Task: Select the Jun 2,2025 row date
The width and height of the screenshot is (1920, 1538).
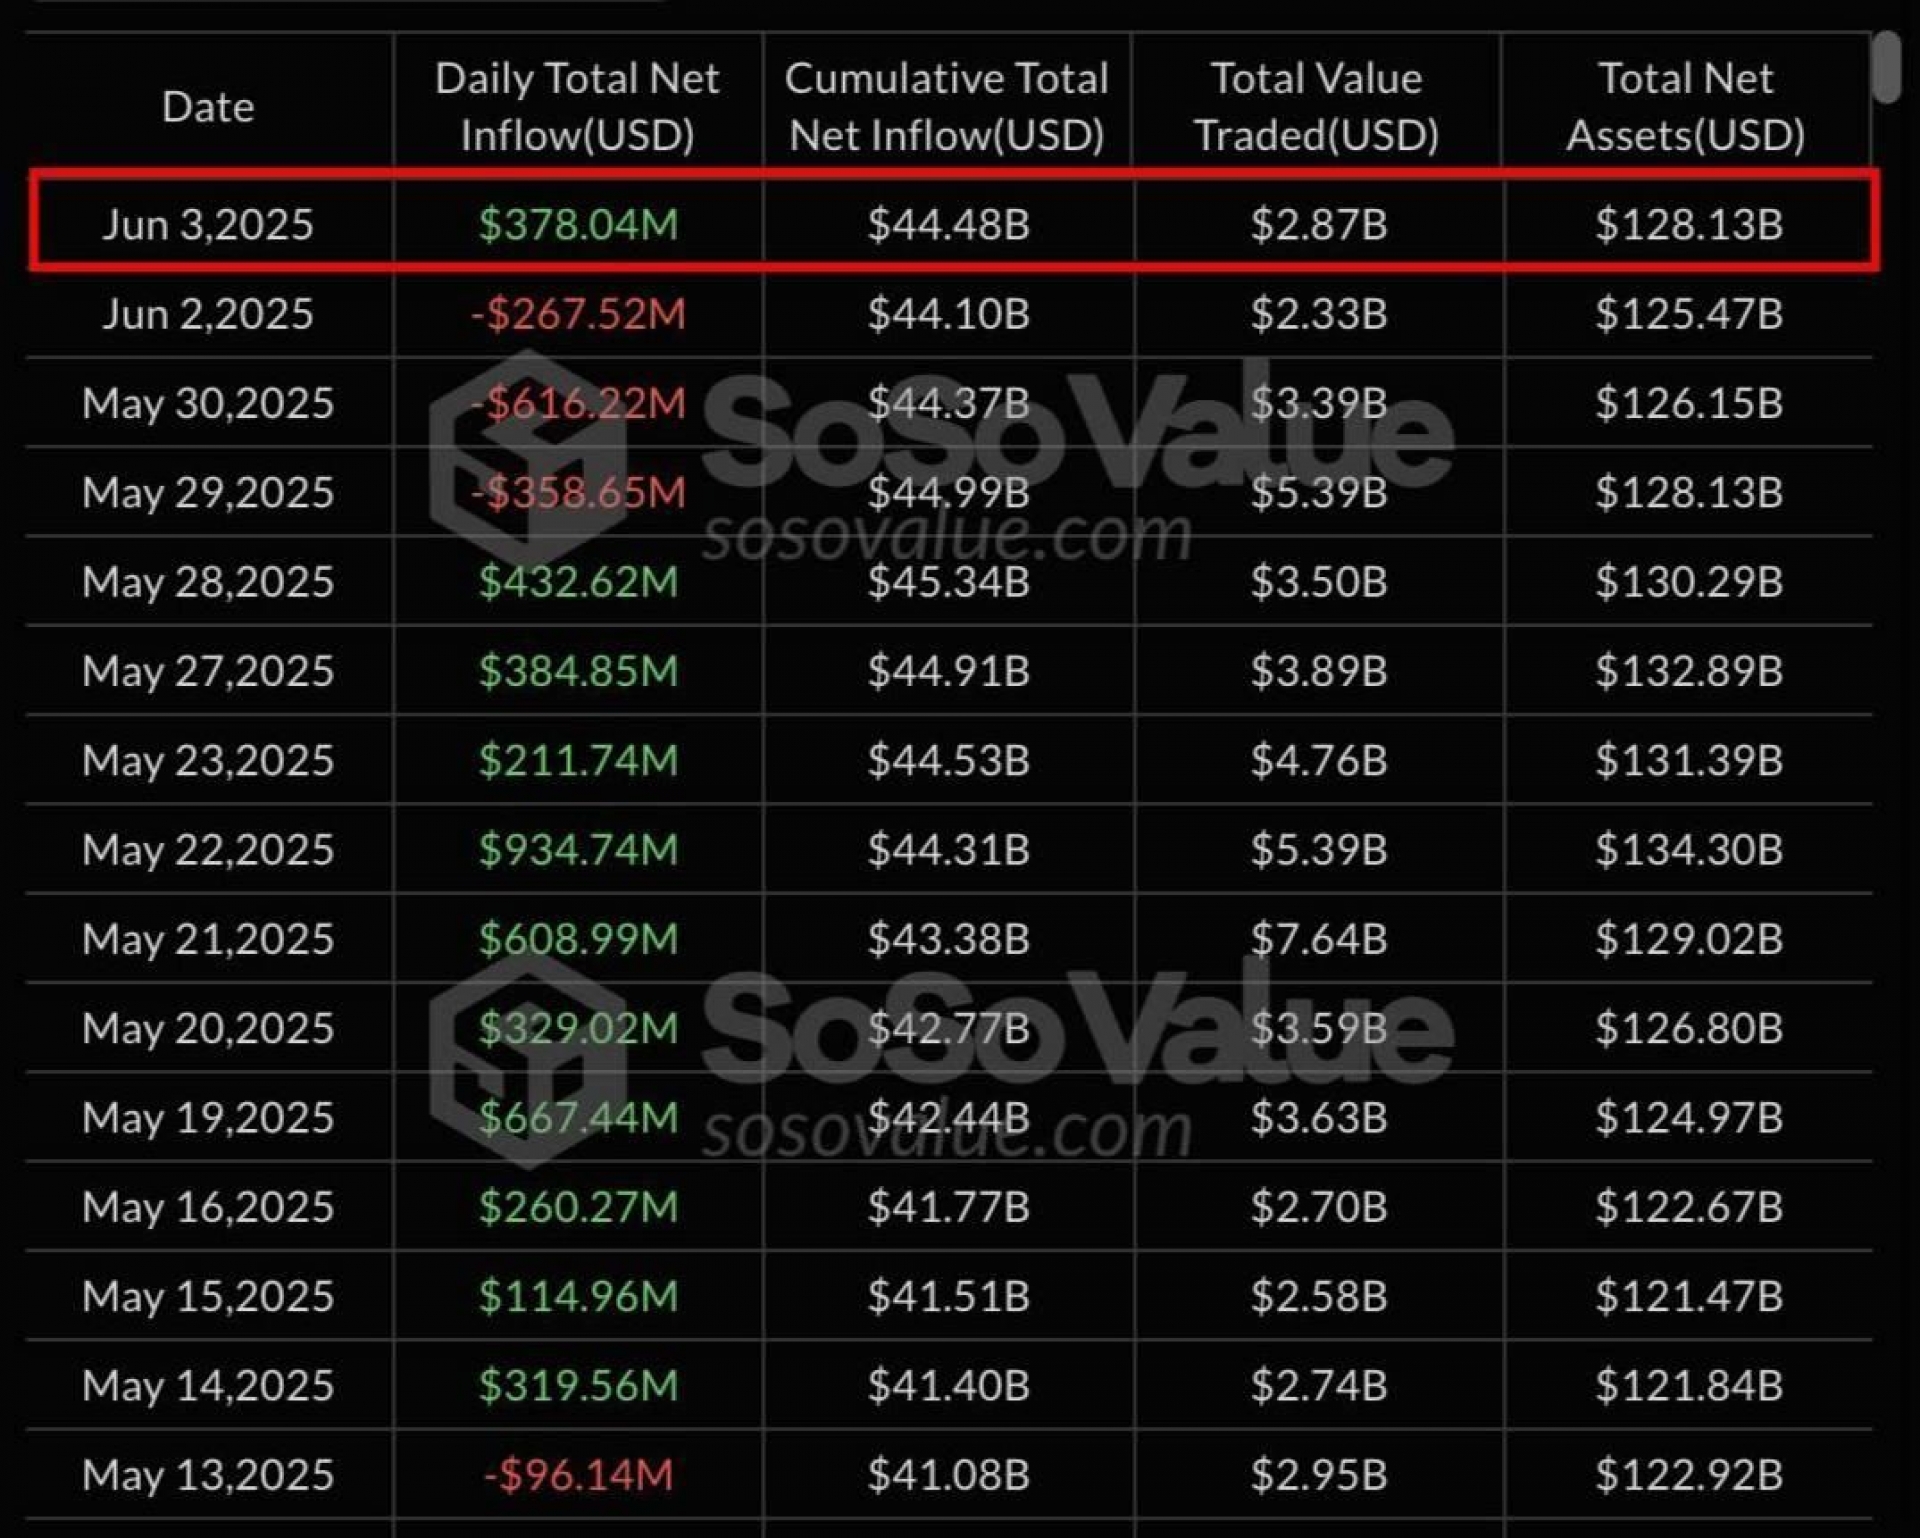Action: click(208, 314)
